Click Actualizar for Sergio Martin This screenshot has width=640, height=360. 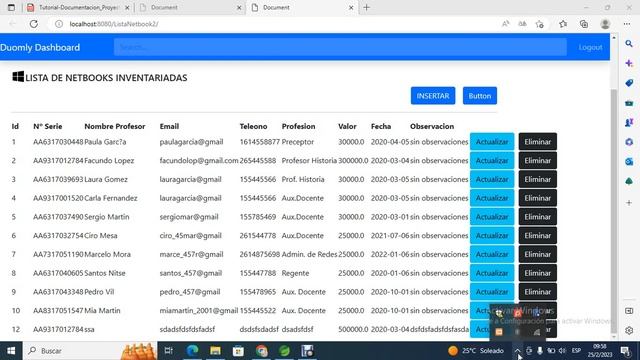tap(492, 217)
